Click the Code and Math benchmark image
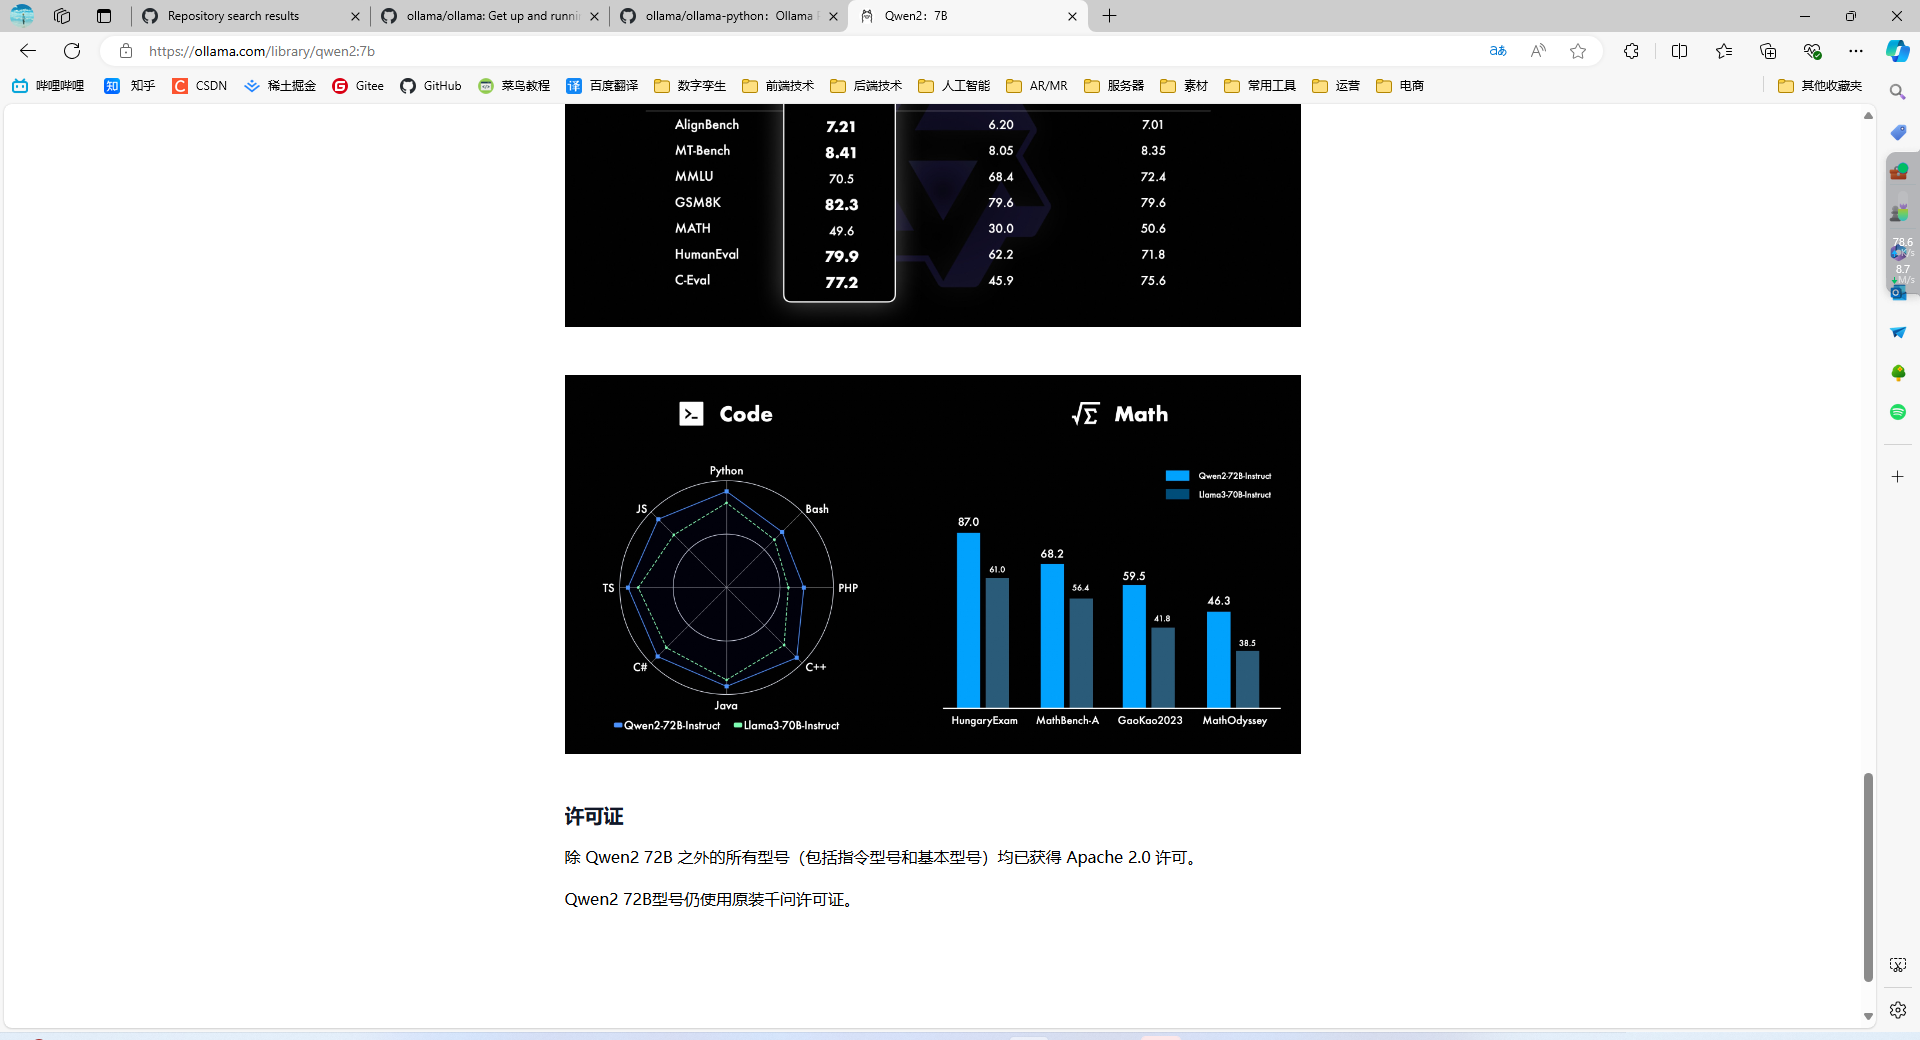 click(x=933, y=564)
